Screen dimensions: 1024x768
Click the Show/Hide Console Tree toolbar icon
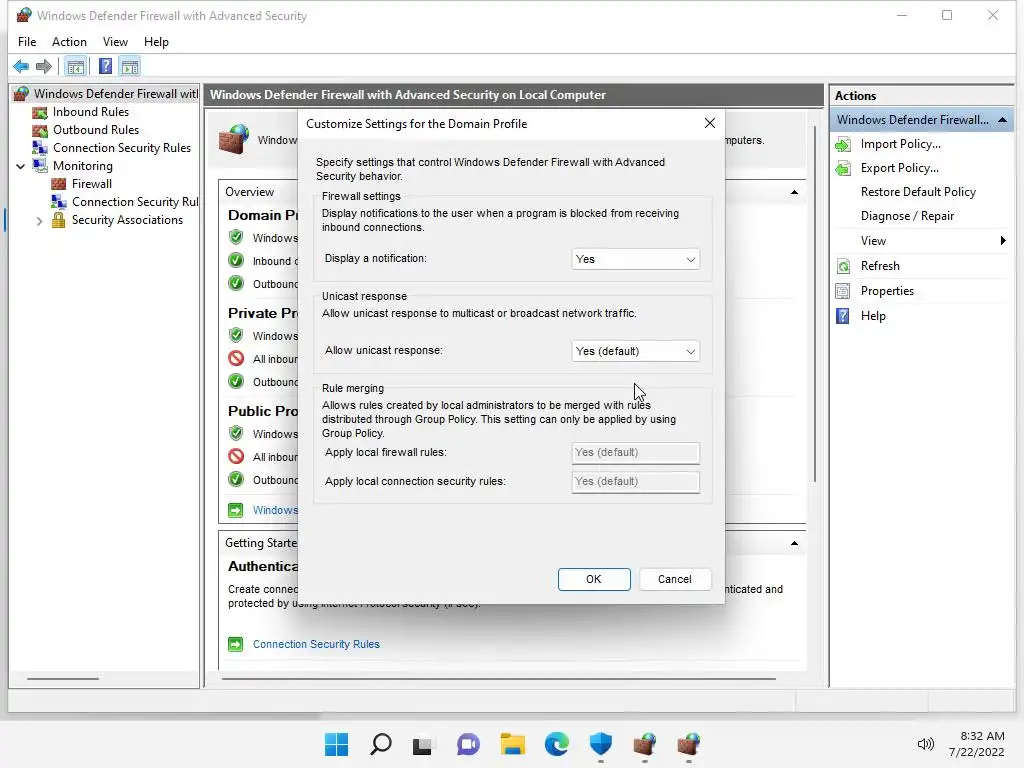pyautogui.click(x=76, y=66)
